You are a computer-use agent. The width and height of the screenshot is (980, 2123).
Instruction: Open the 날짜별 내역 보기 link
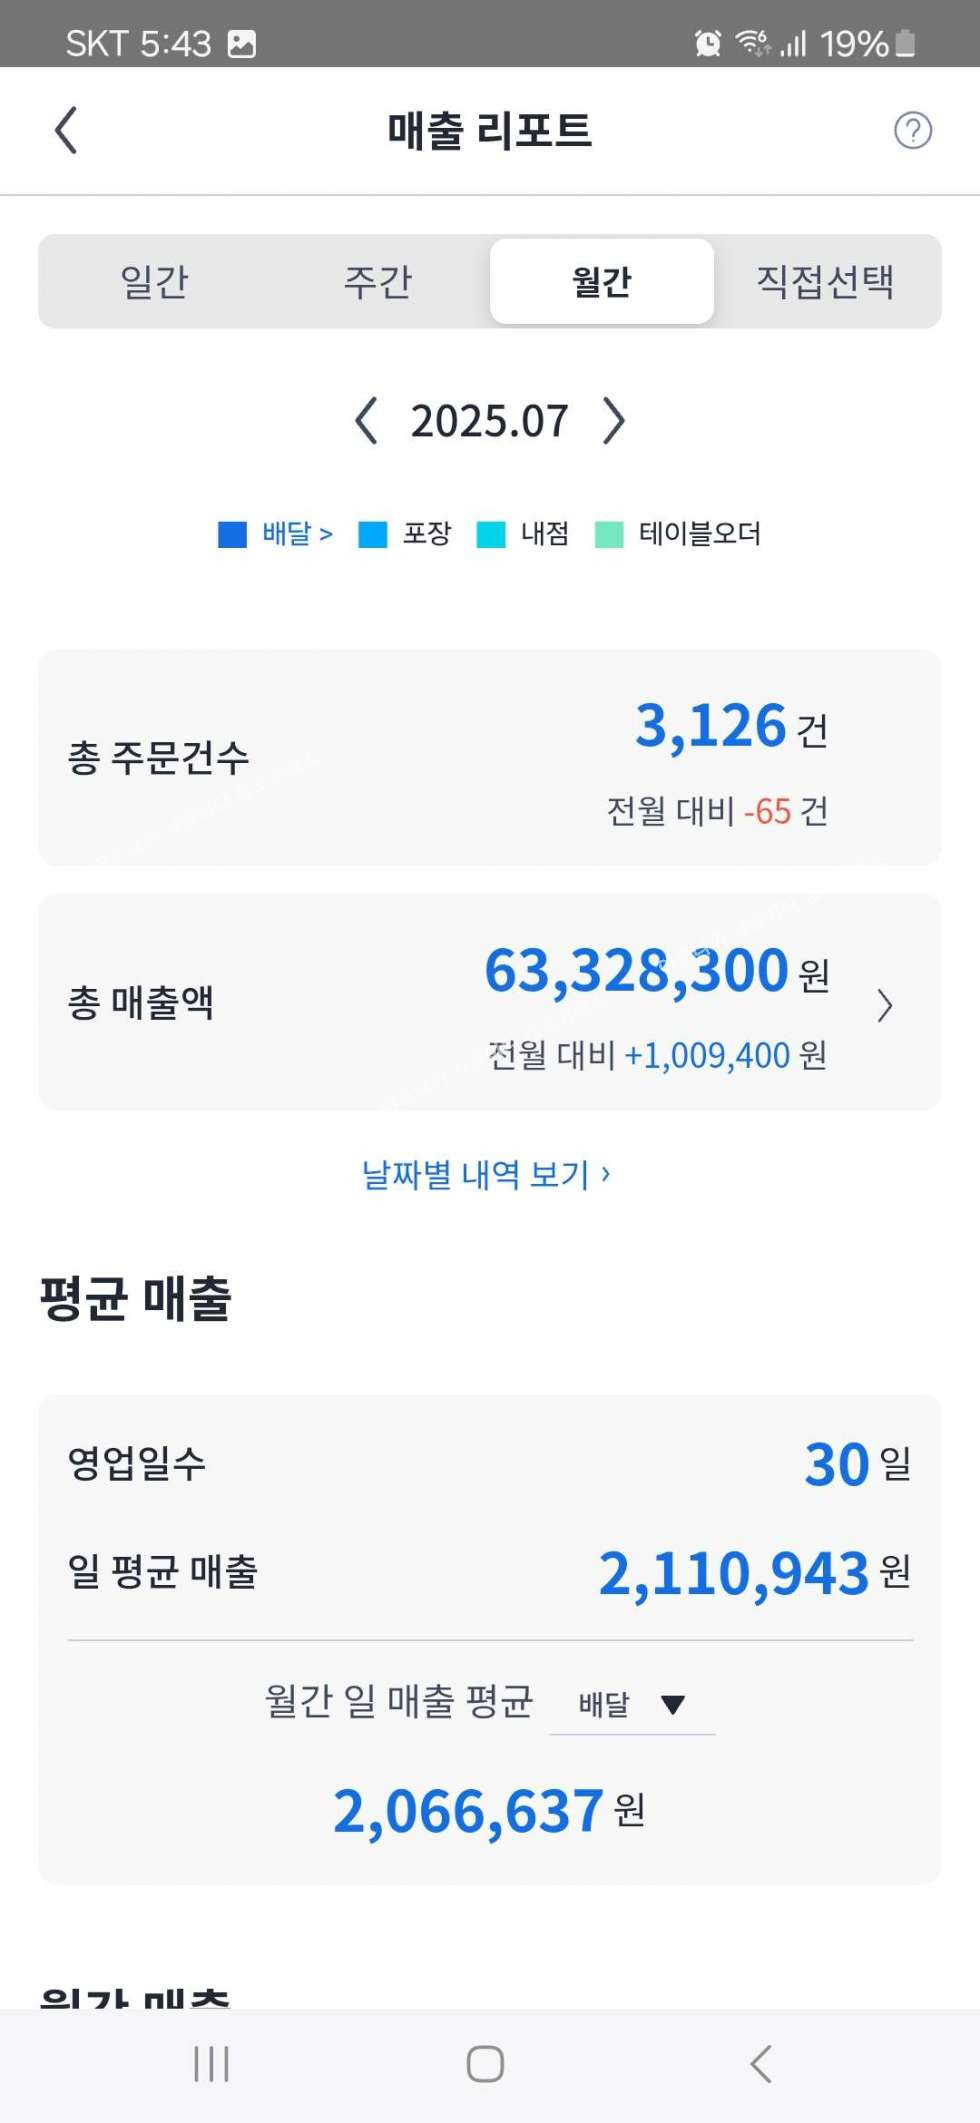coord(486,1174)
